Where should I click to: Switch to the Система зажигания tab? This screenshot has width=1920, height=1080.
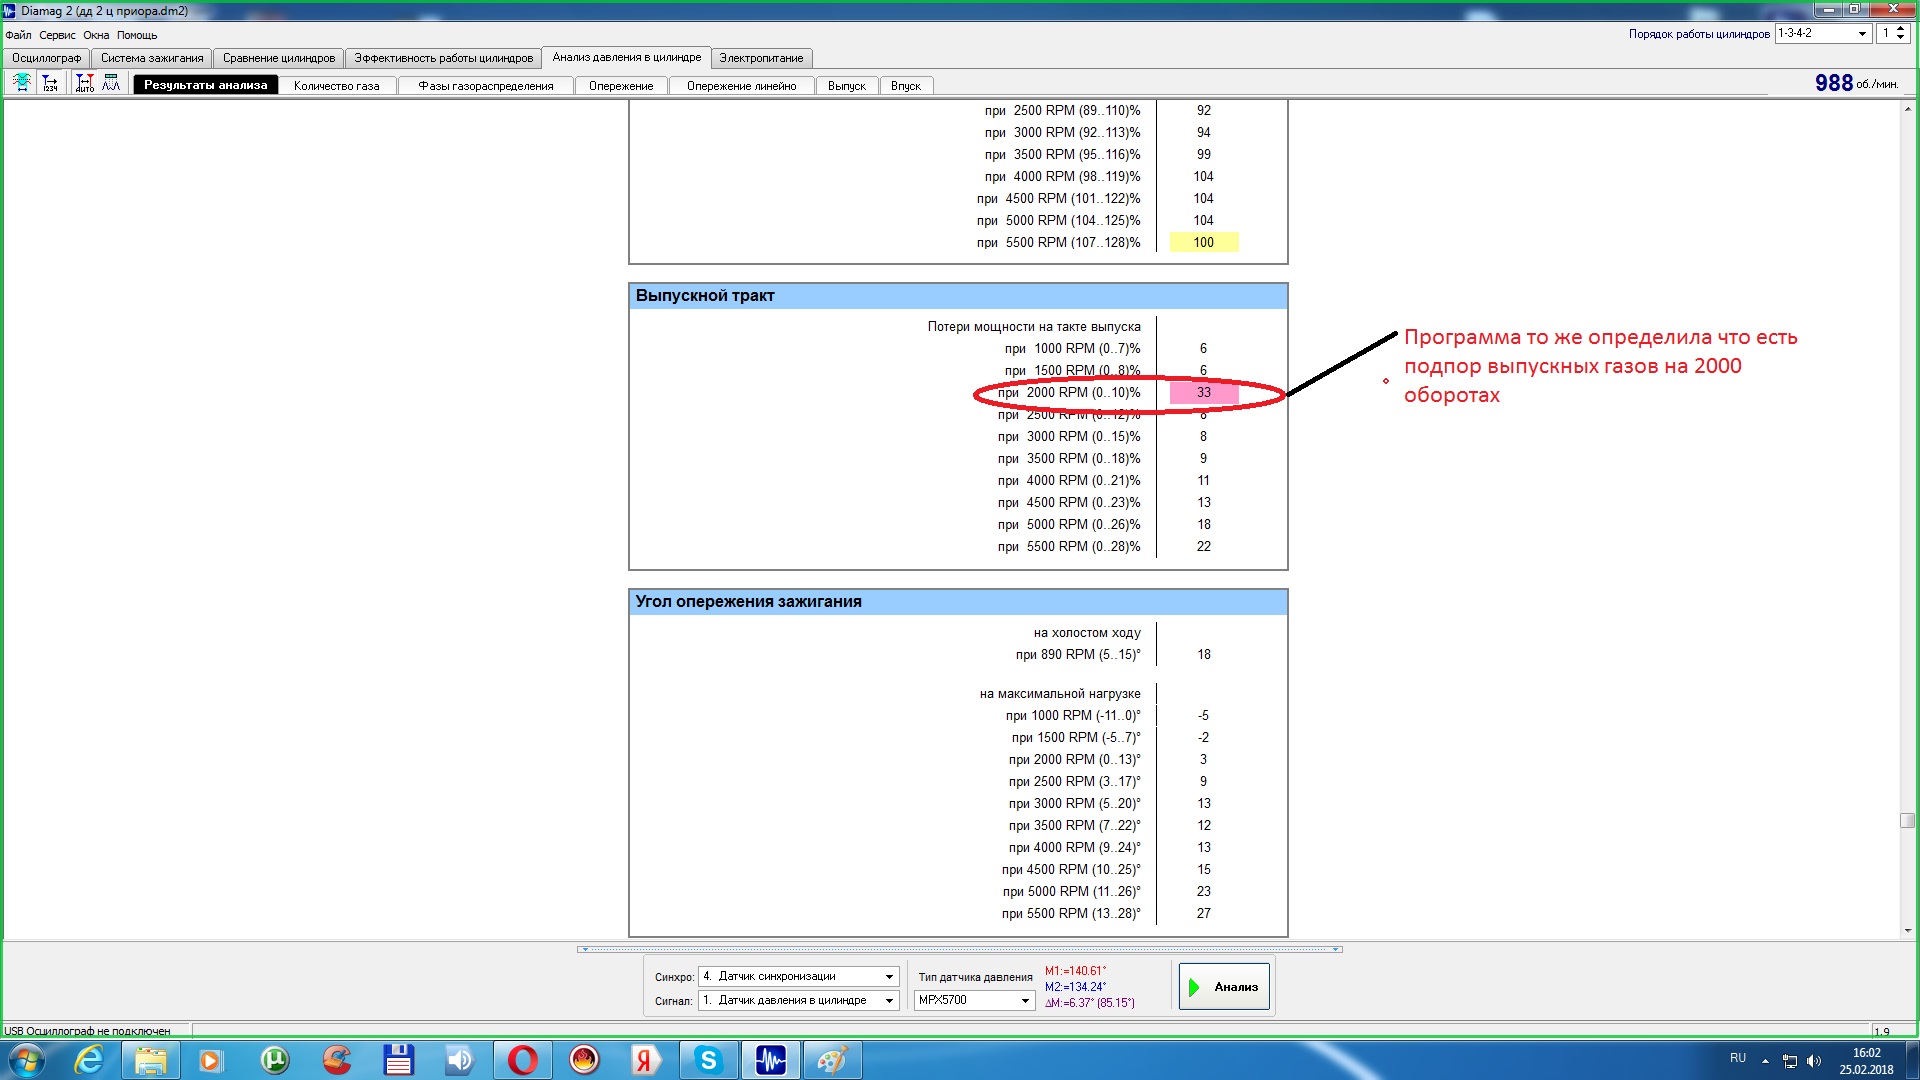pos(152,58)
